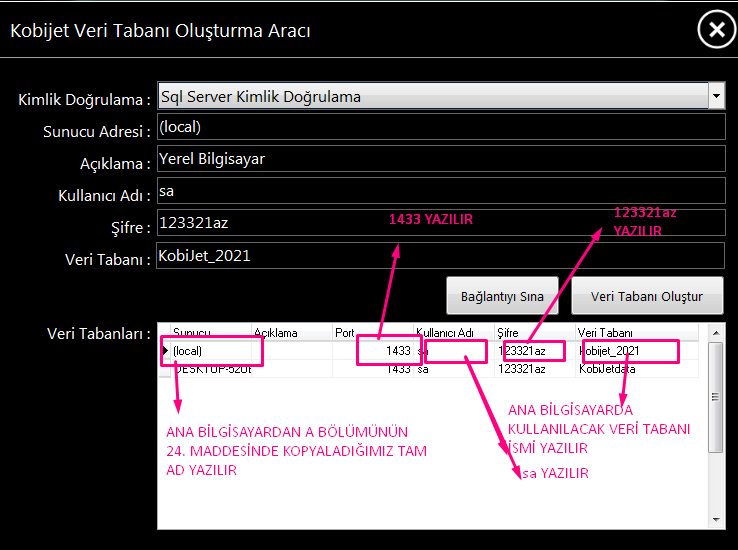This screenshot has height=550, width=738.
Task: Open the Kimlik Doğrulama dropdown arrow
Action: 716,96
